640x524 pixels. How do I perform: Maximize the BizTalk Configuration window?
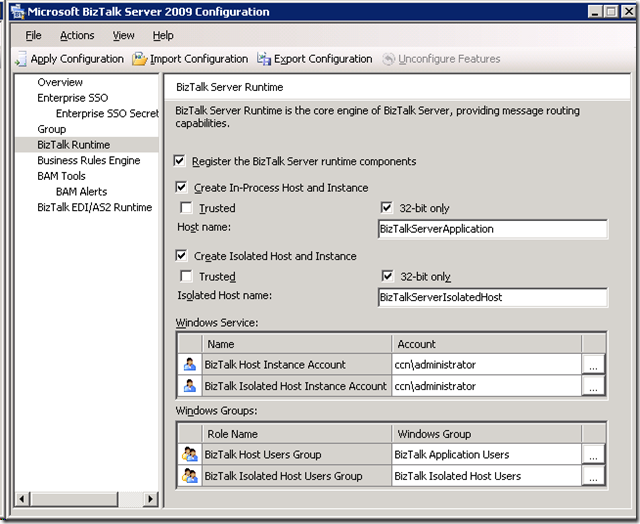click(x=611, y=11)
